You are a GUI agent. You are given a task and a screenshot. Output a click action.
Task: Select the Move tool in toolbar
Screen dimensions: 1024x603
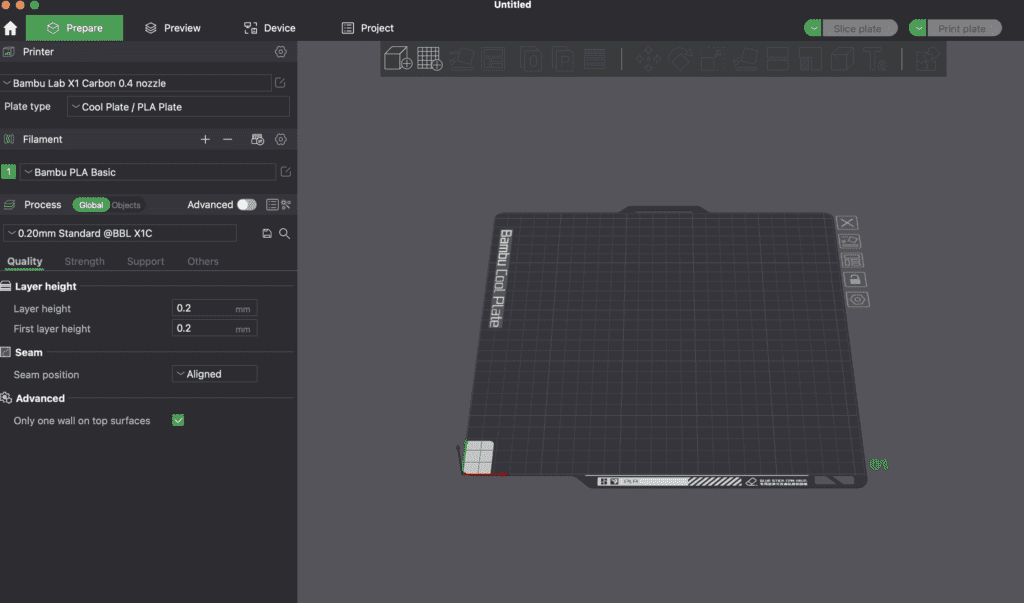pyautogui.click(x=648, y=59)
